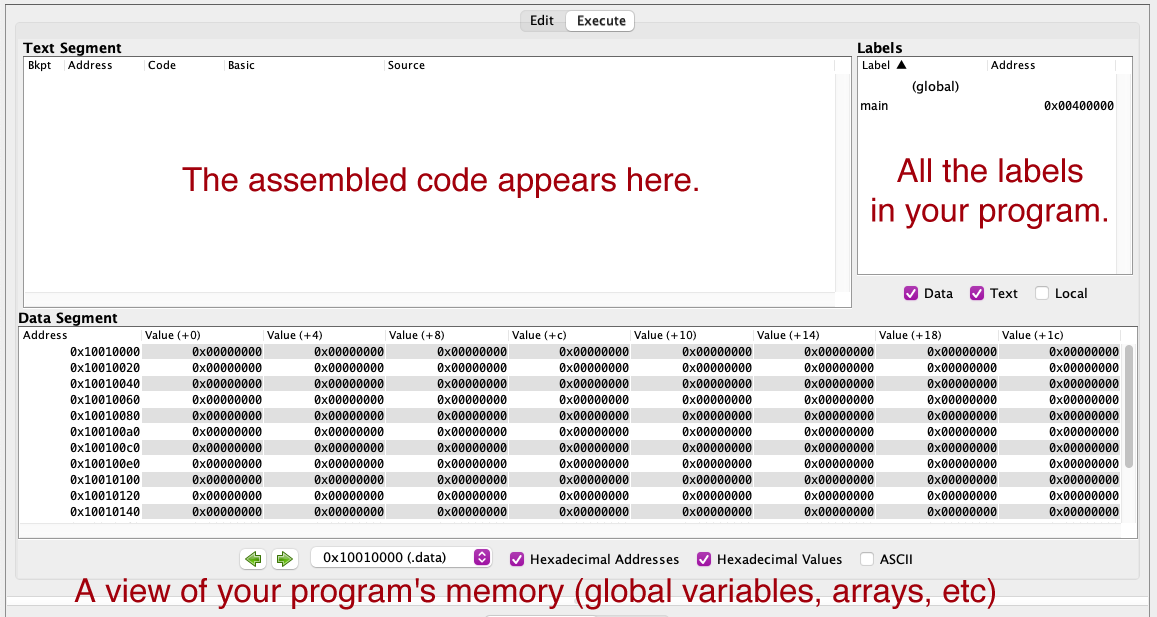Click the Value (+1c) column header
The image size is (1157, 617).
tap(1060, 335)
